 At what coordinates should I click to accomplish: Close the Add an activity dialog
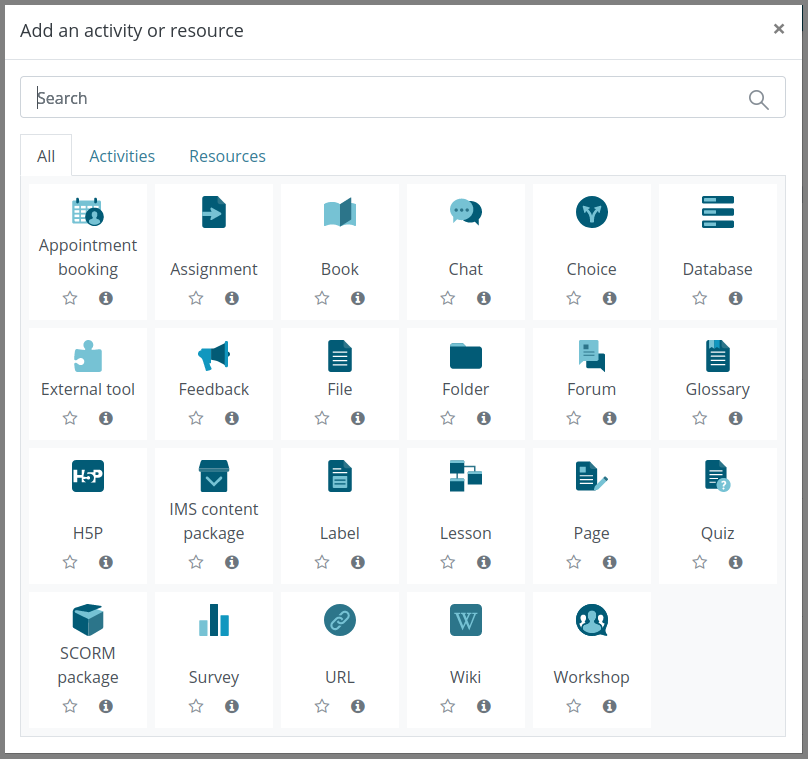click(x=779, y=29)
